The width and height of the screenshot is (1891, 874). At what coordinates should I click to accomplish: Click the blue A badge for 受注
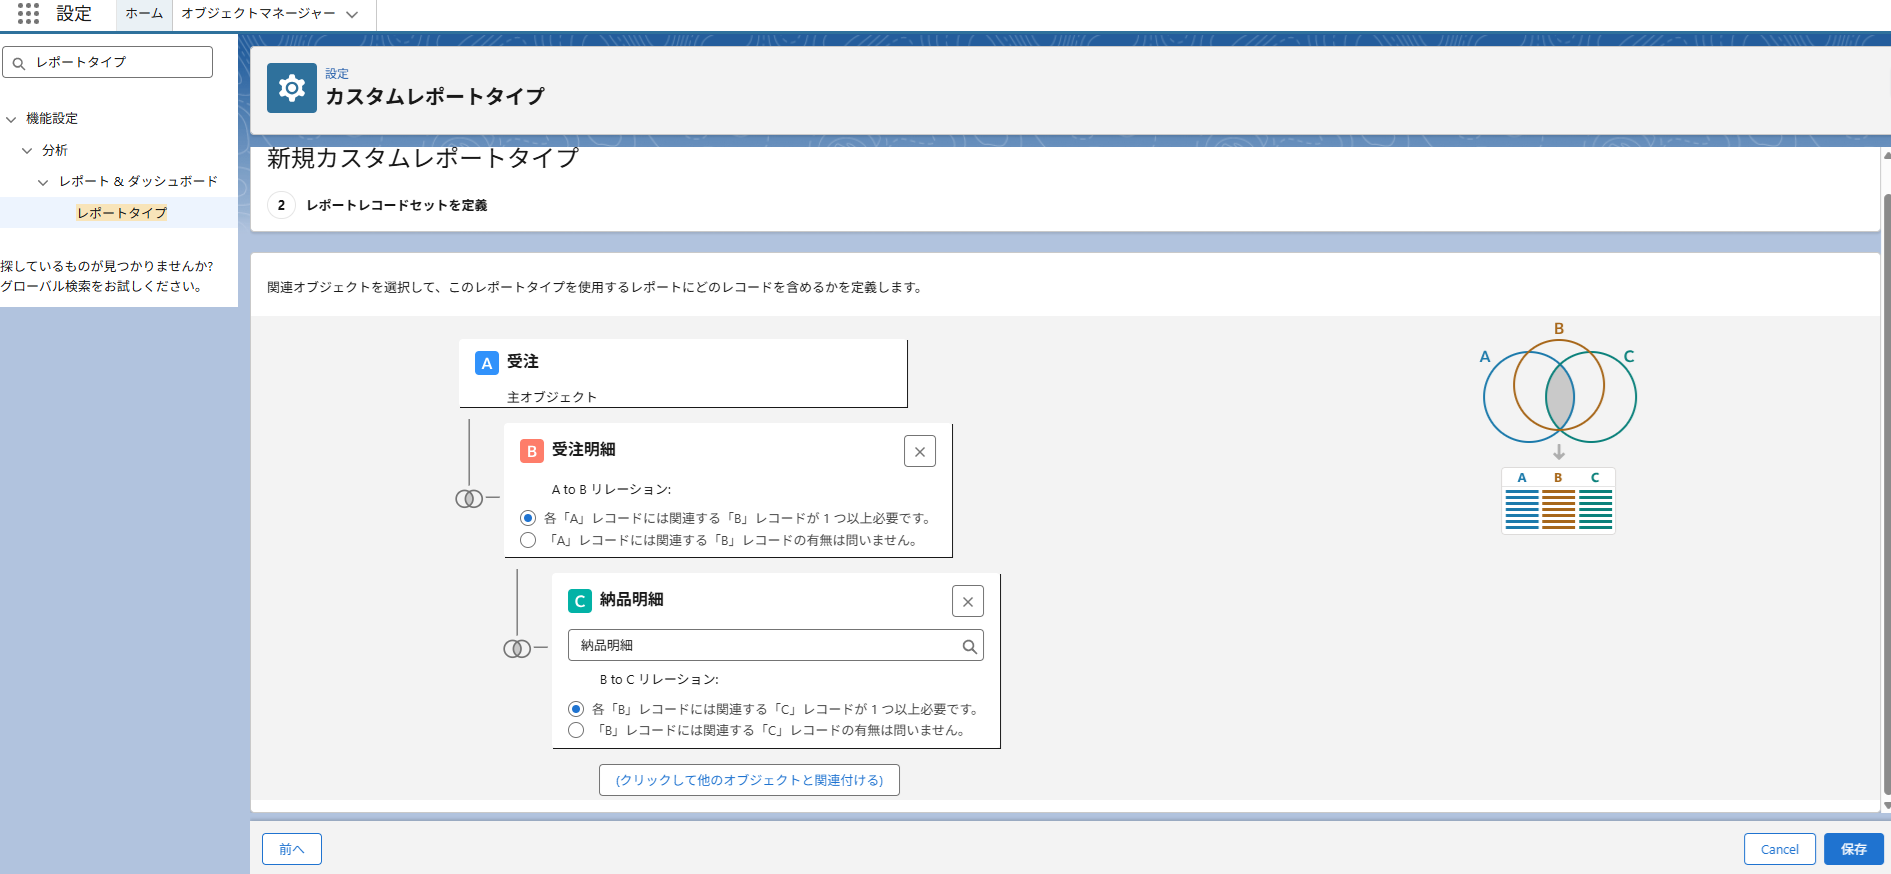pyautogui.click(x=487, y=363)
